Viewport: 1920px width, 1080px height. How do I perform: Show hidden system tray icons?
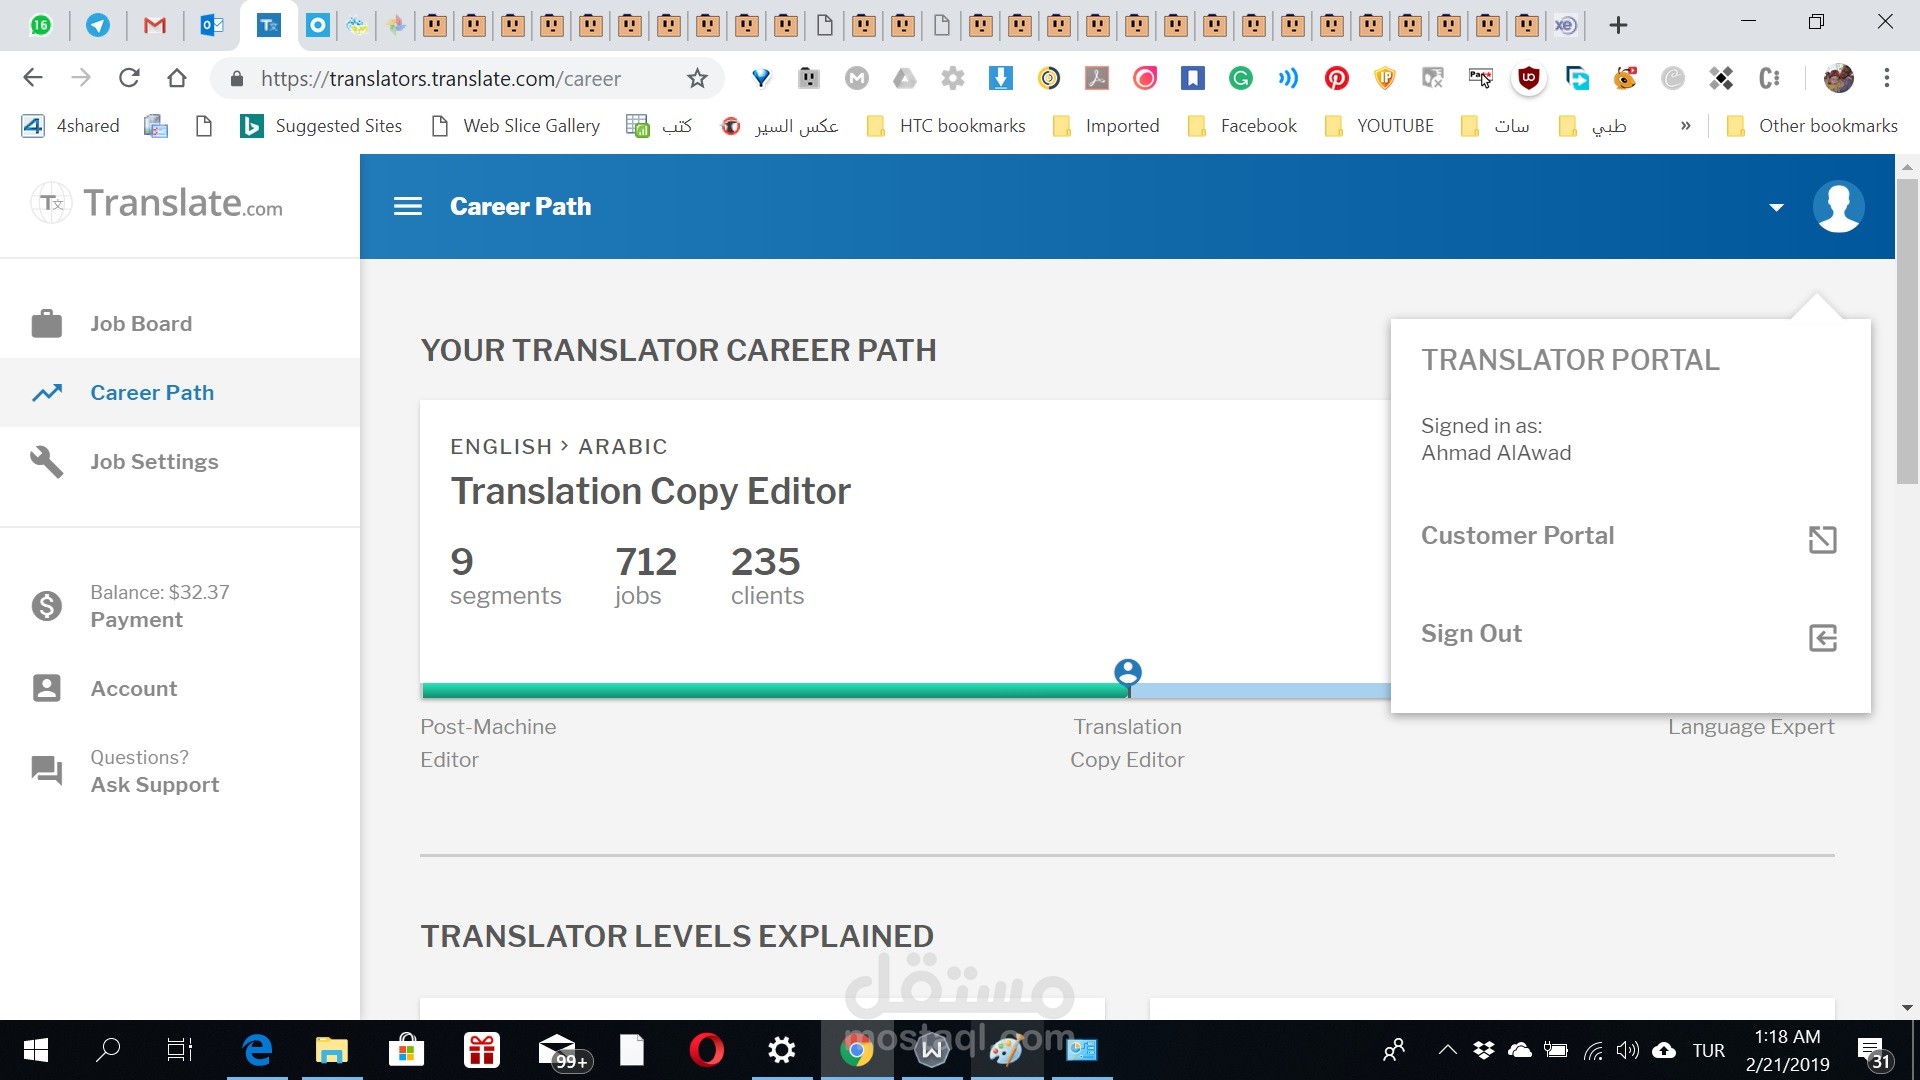tap(1446, 1050)
